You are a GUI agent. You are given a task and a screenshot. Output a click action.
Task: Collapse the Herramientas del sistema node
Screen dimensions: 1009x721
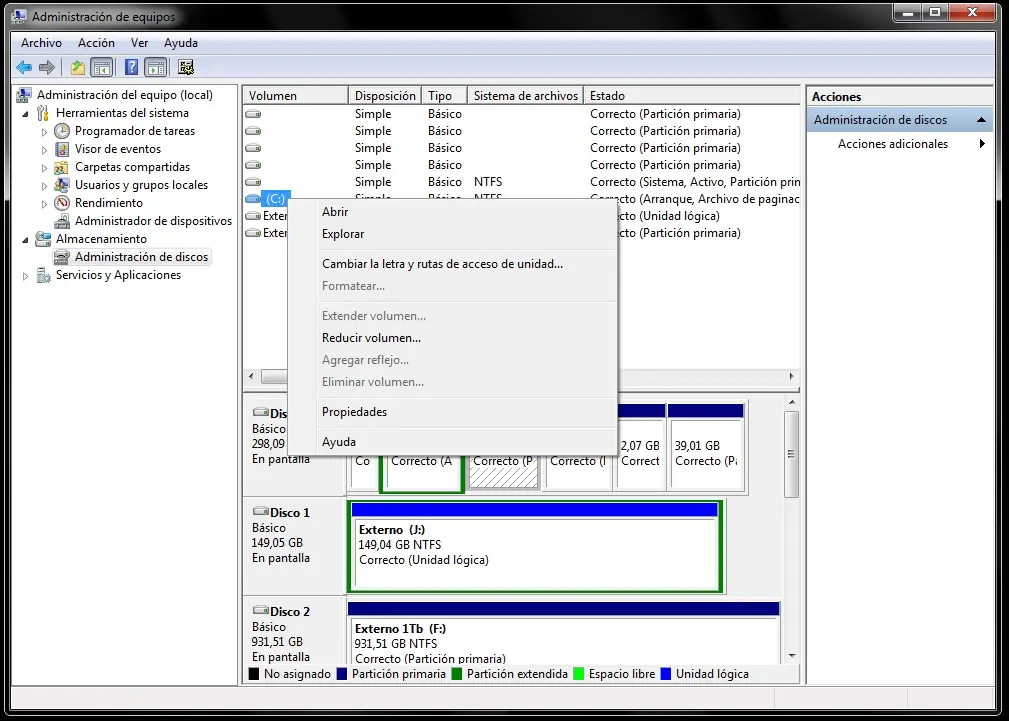(x=25, y=114)
